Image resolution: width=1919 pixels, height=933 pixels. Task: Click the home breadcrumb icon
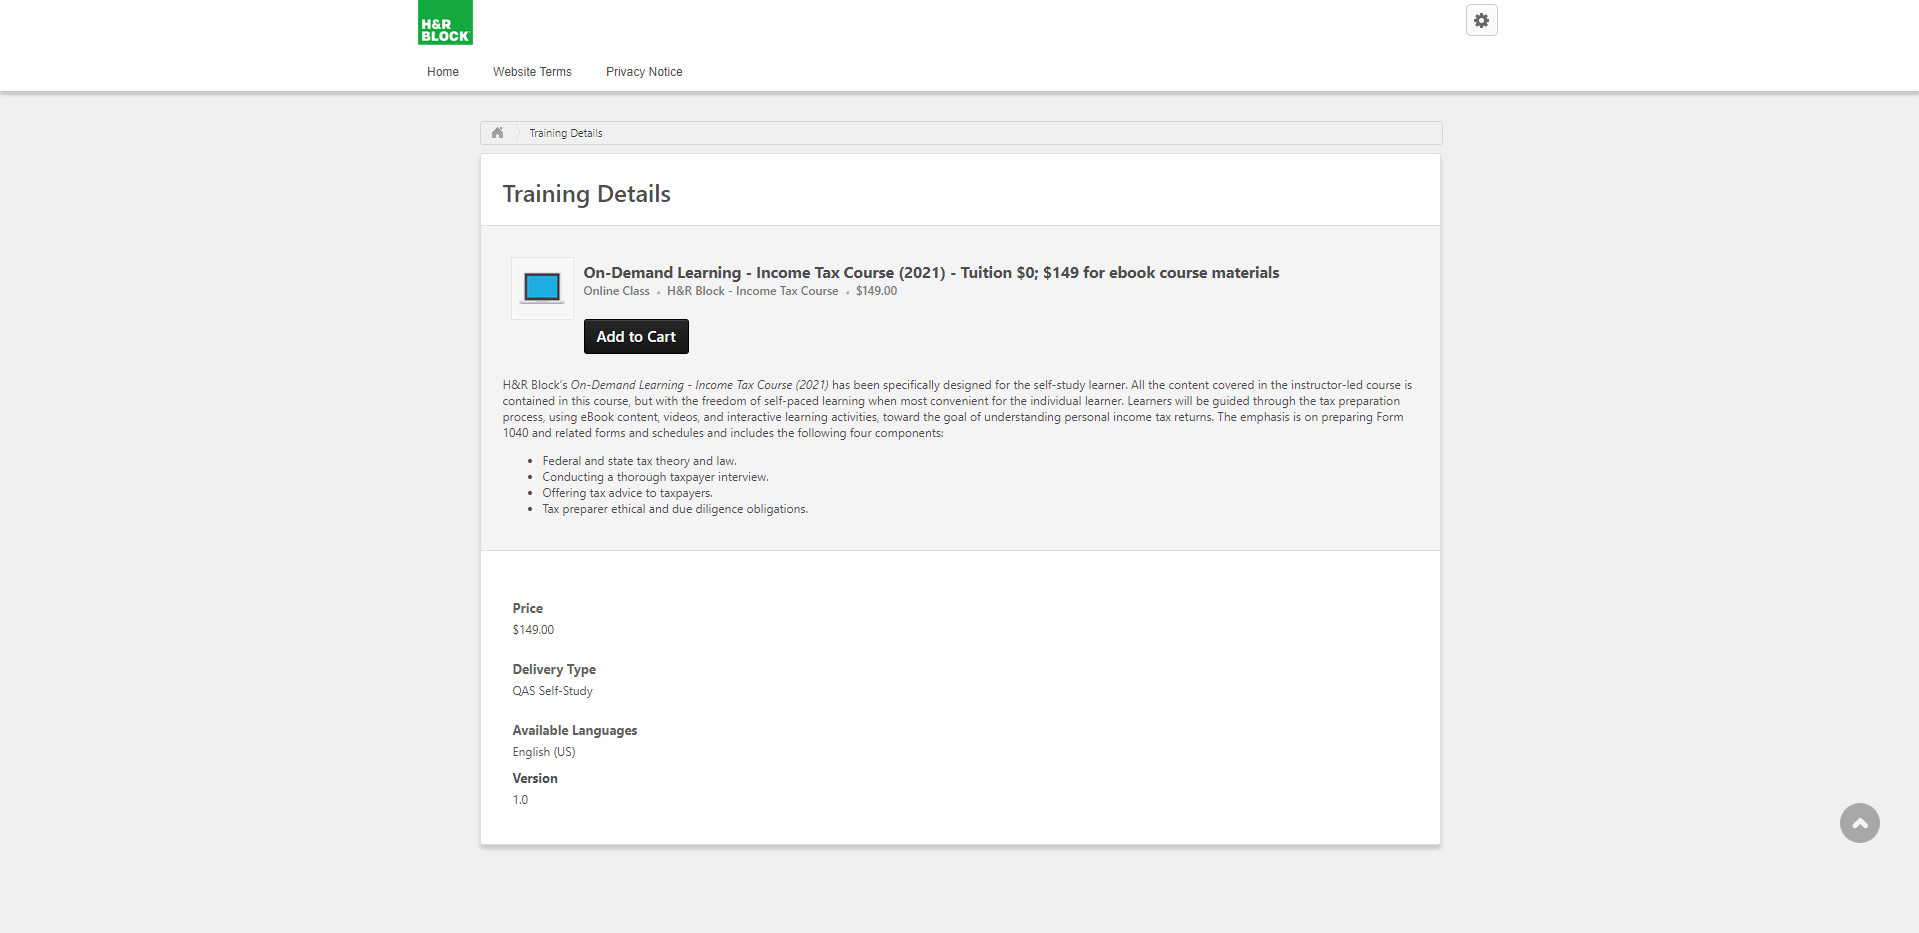pyautogui.click(x=497, y=133)
